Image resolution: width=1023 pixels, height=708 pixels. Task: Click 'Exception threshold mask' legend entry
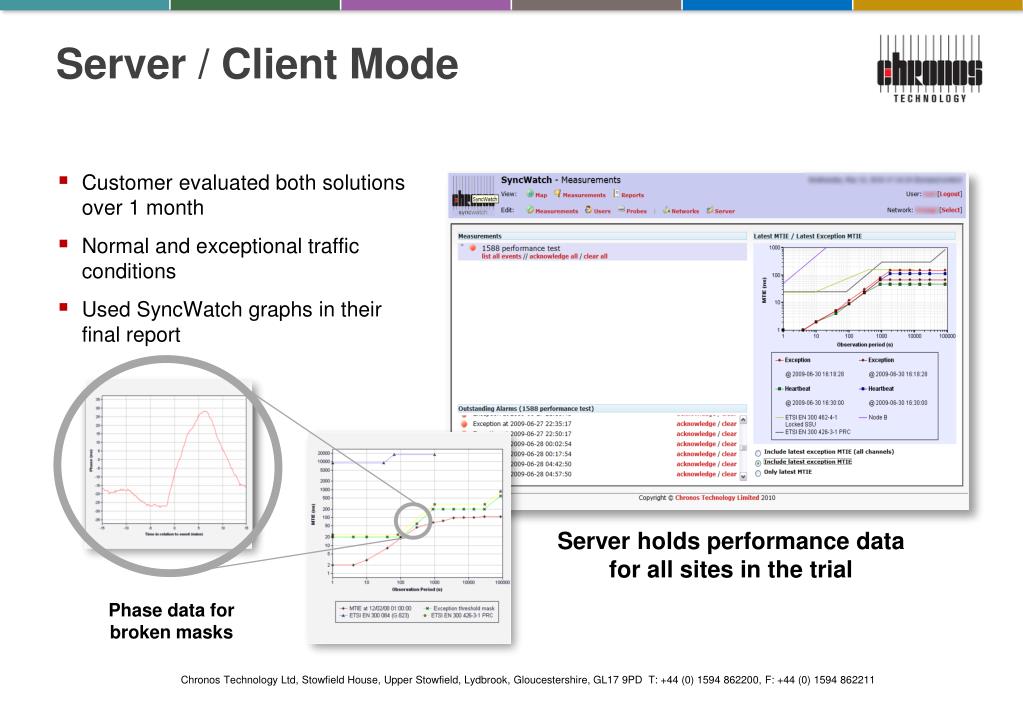pyautogui.click(x=459, y=608)
